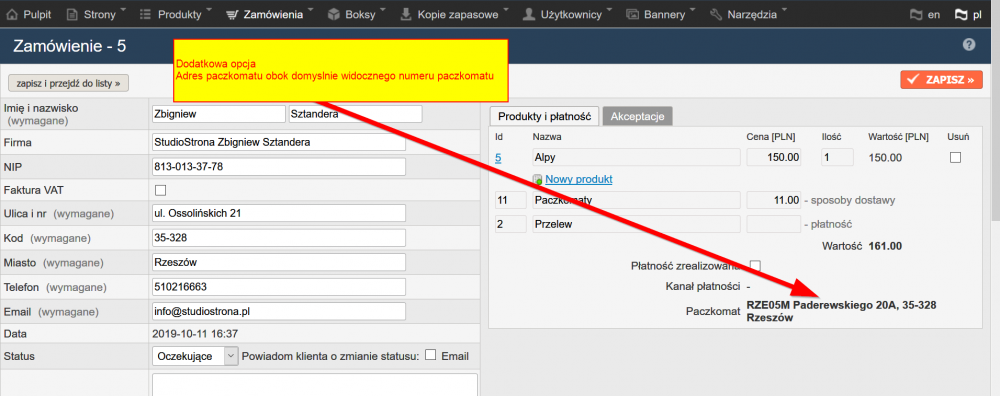Click the Bannery image icon

(633, 13)
